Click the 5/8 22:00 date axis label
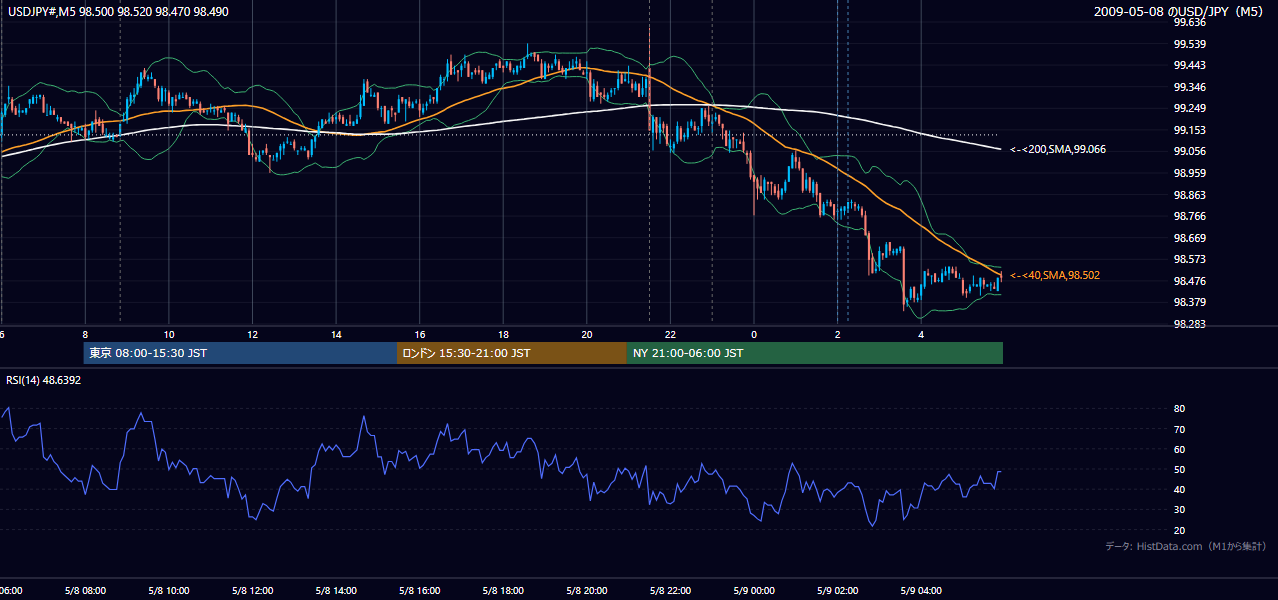 670,591
